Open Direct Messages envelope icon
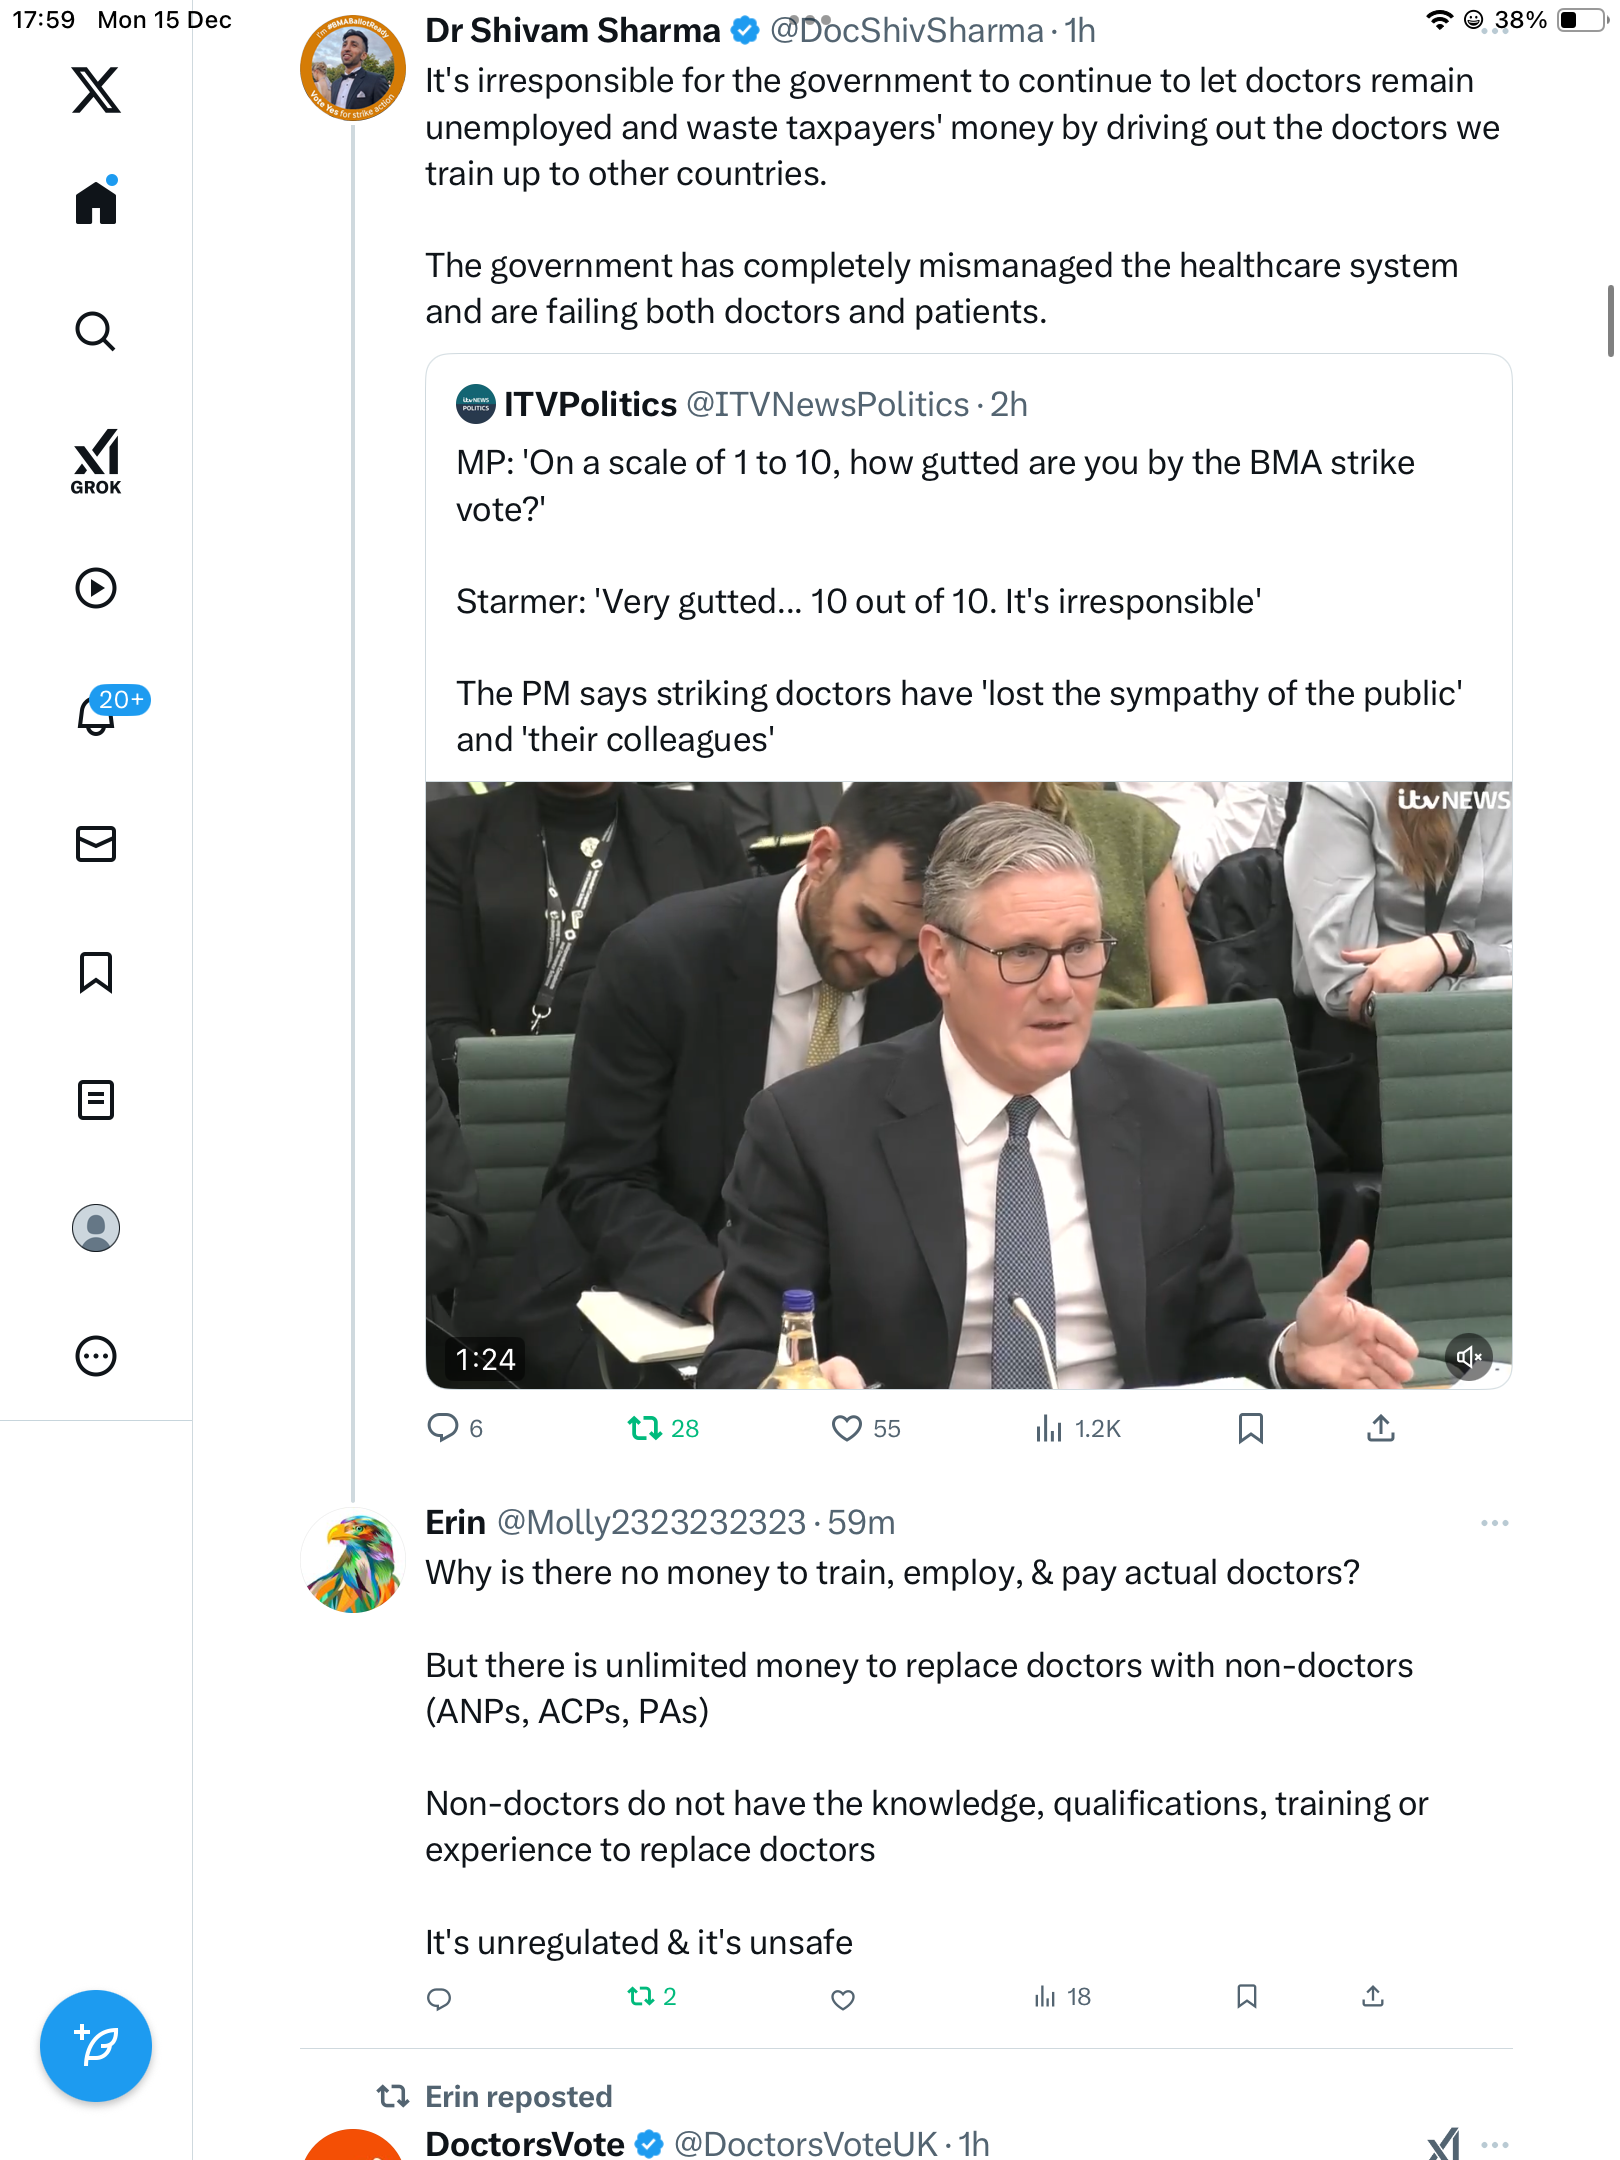 [x=96, y=844]
